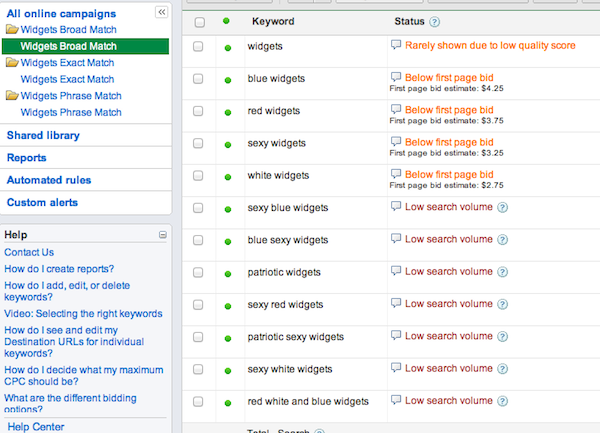Open Help Center link

click(x=36, y=426)
